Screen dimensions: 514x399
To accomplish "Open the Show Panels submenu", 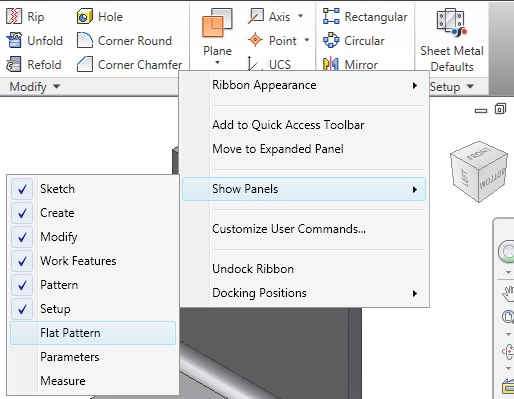I will coord(304,189).
